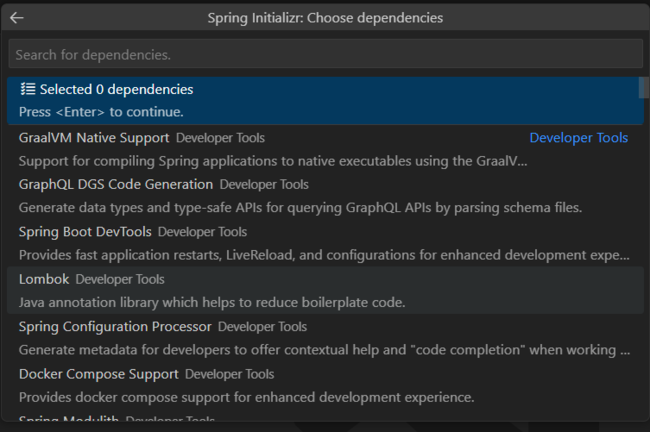Focus the Search for dependencies field

[325, 54]
